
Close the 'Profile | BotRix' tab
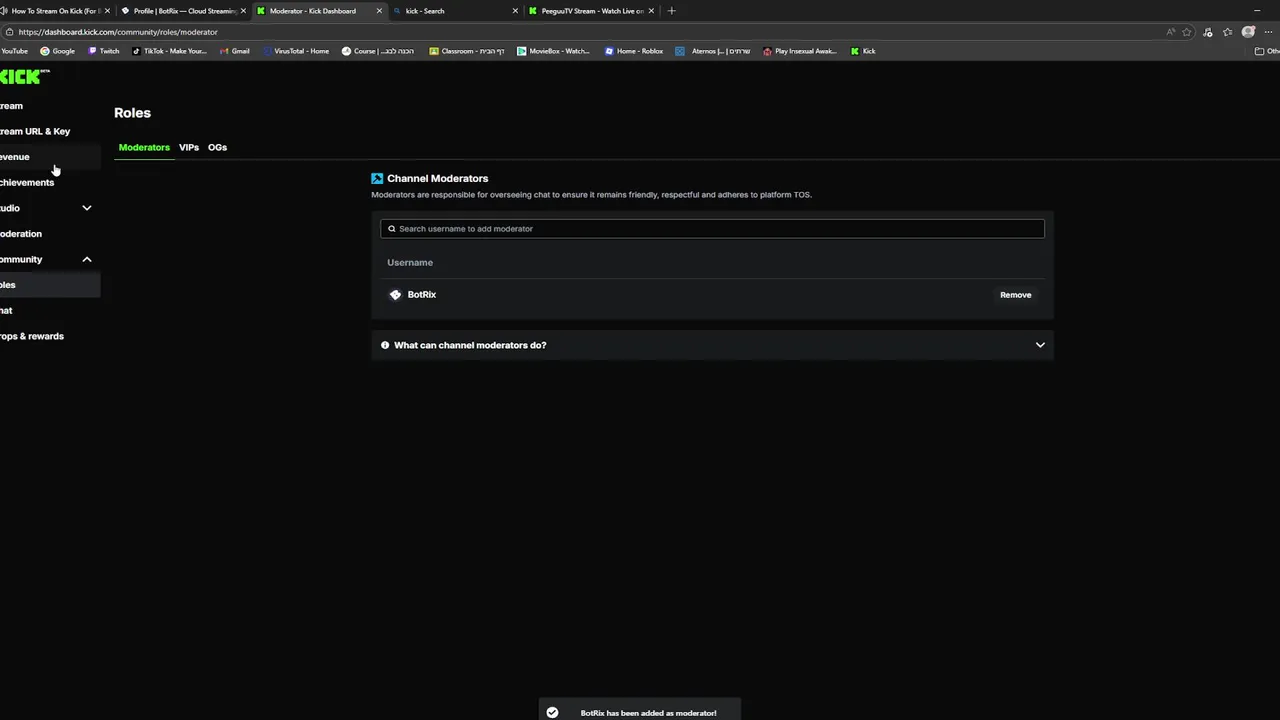click(243, 11)
